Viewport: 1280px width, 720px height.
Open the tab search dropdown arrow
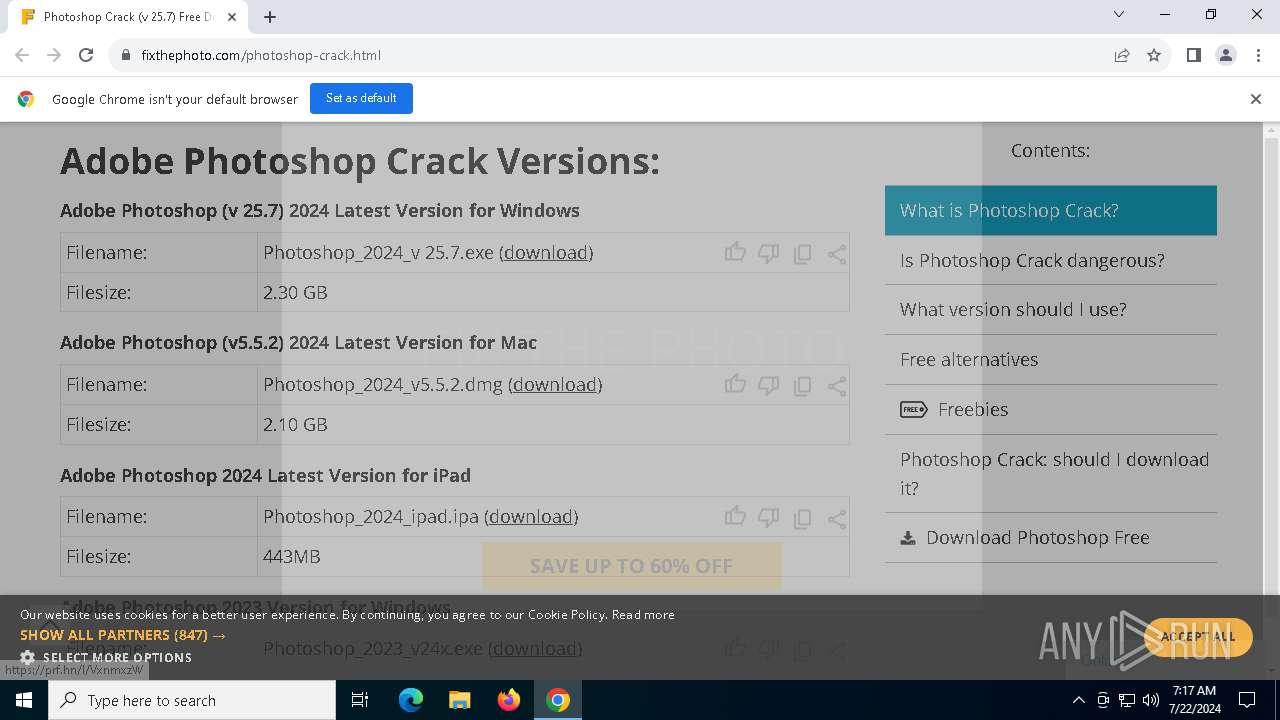[x=1119, y=14]
